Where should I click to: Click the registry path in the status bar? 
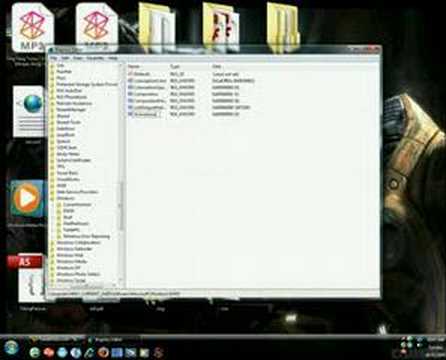coord(114,294)
